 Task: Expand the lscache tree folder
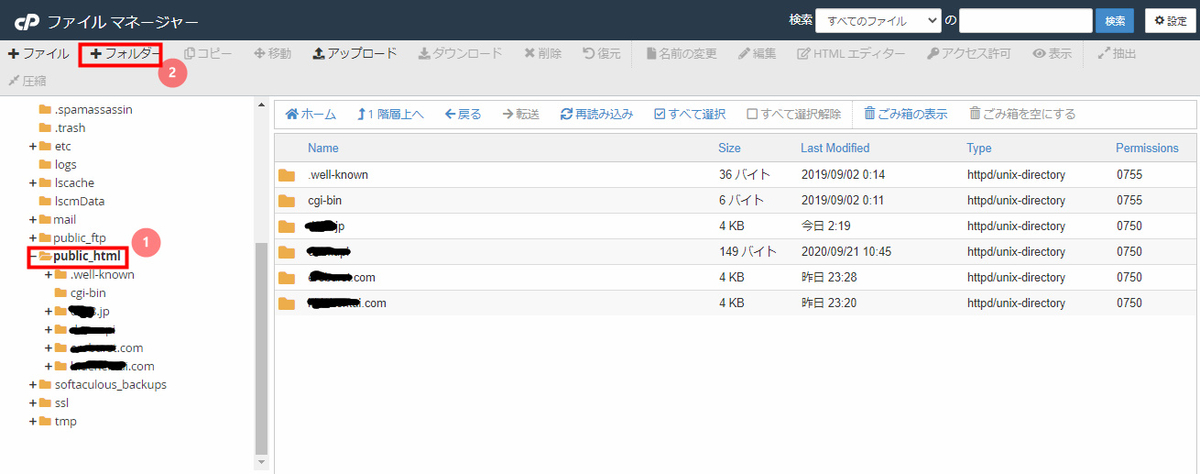(x=33, y=183)
